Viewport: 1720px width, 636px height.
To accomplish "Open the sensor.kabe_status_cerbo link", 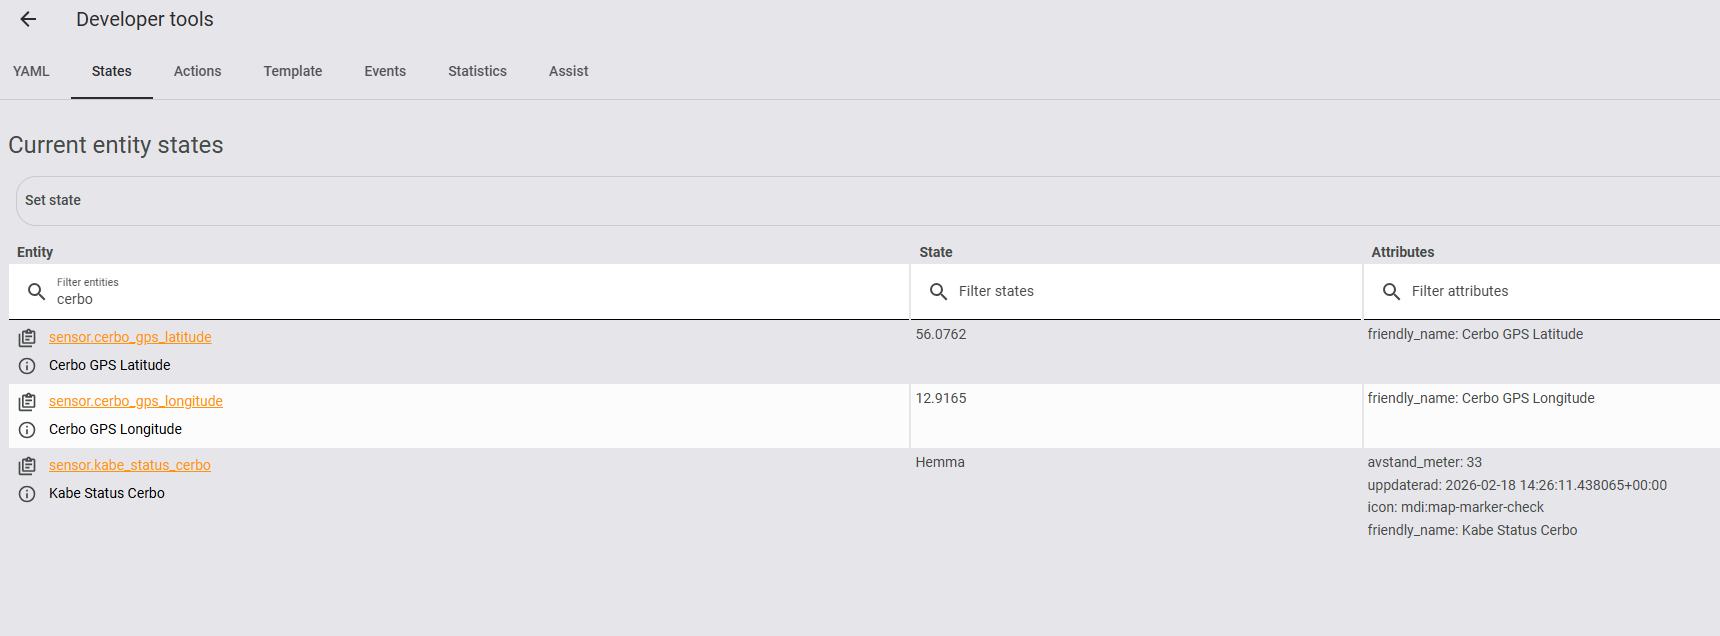I will click(x=130, y=465).
